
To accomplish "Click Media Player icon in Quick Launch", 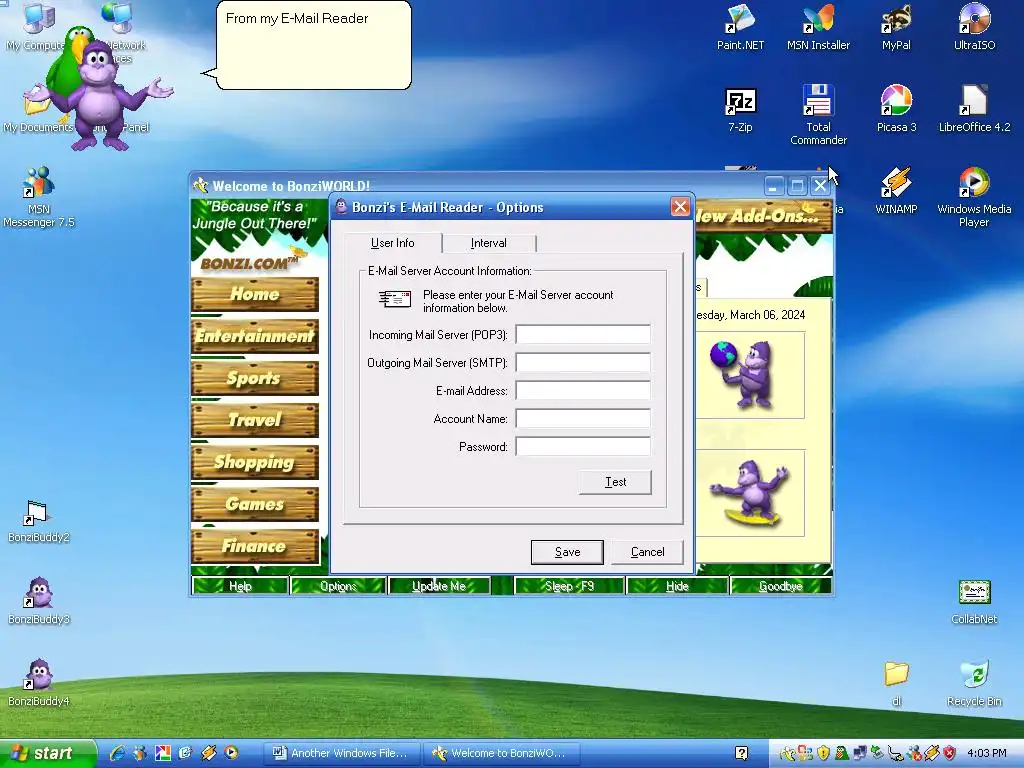I will 231,753.
